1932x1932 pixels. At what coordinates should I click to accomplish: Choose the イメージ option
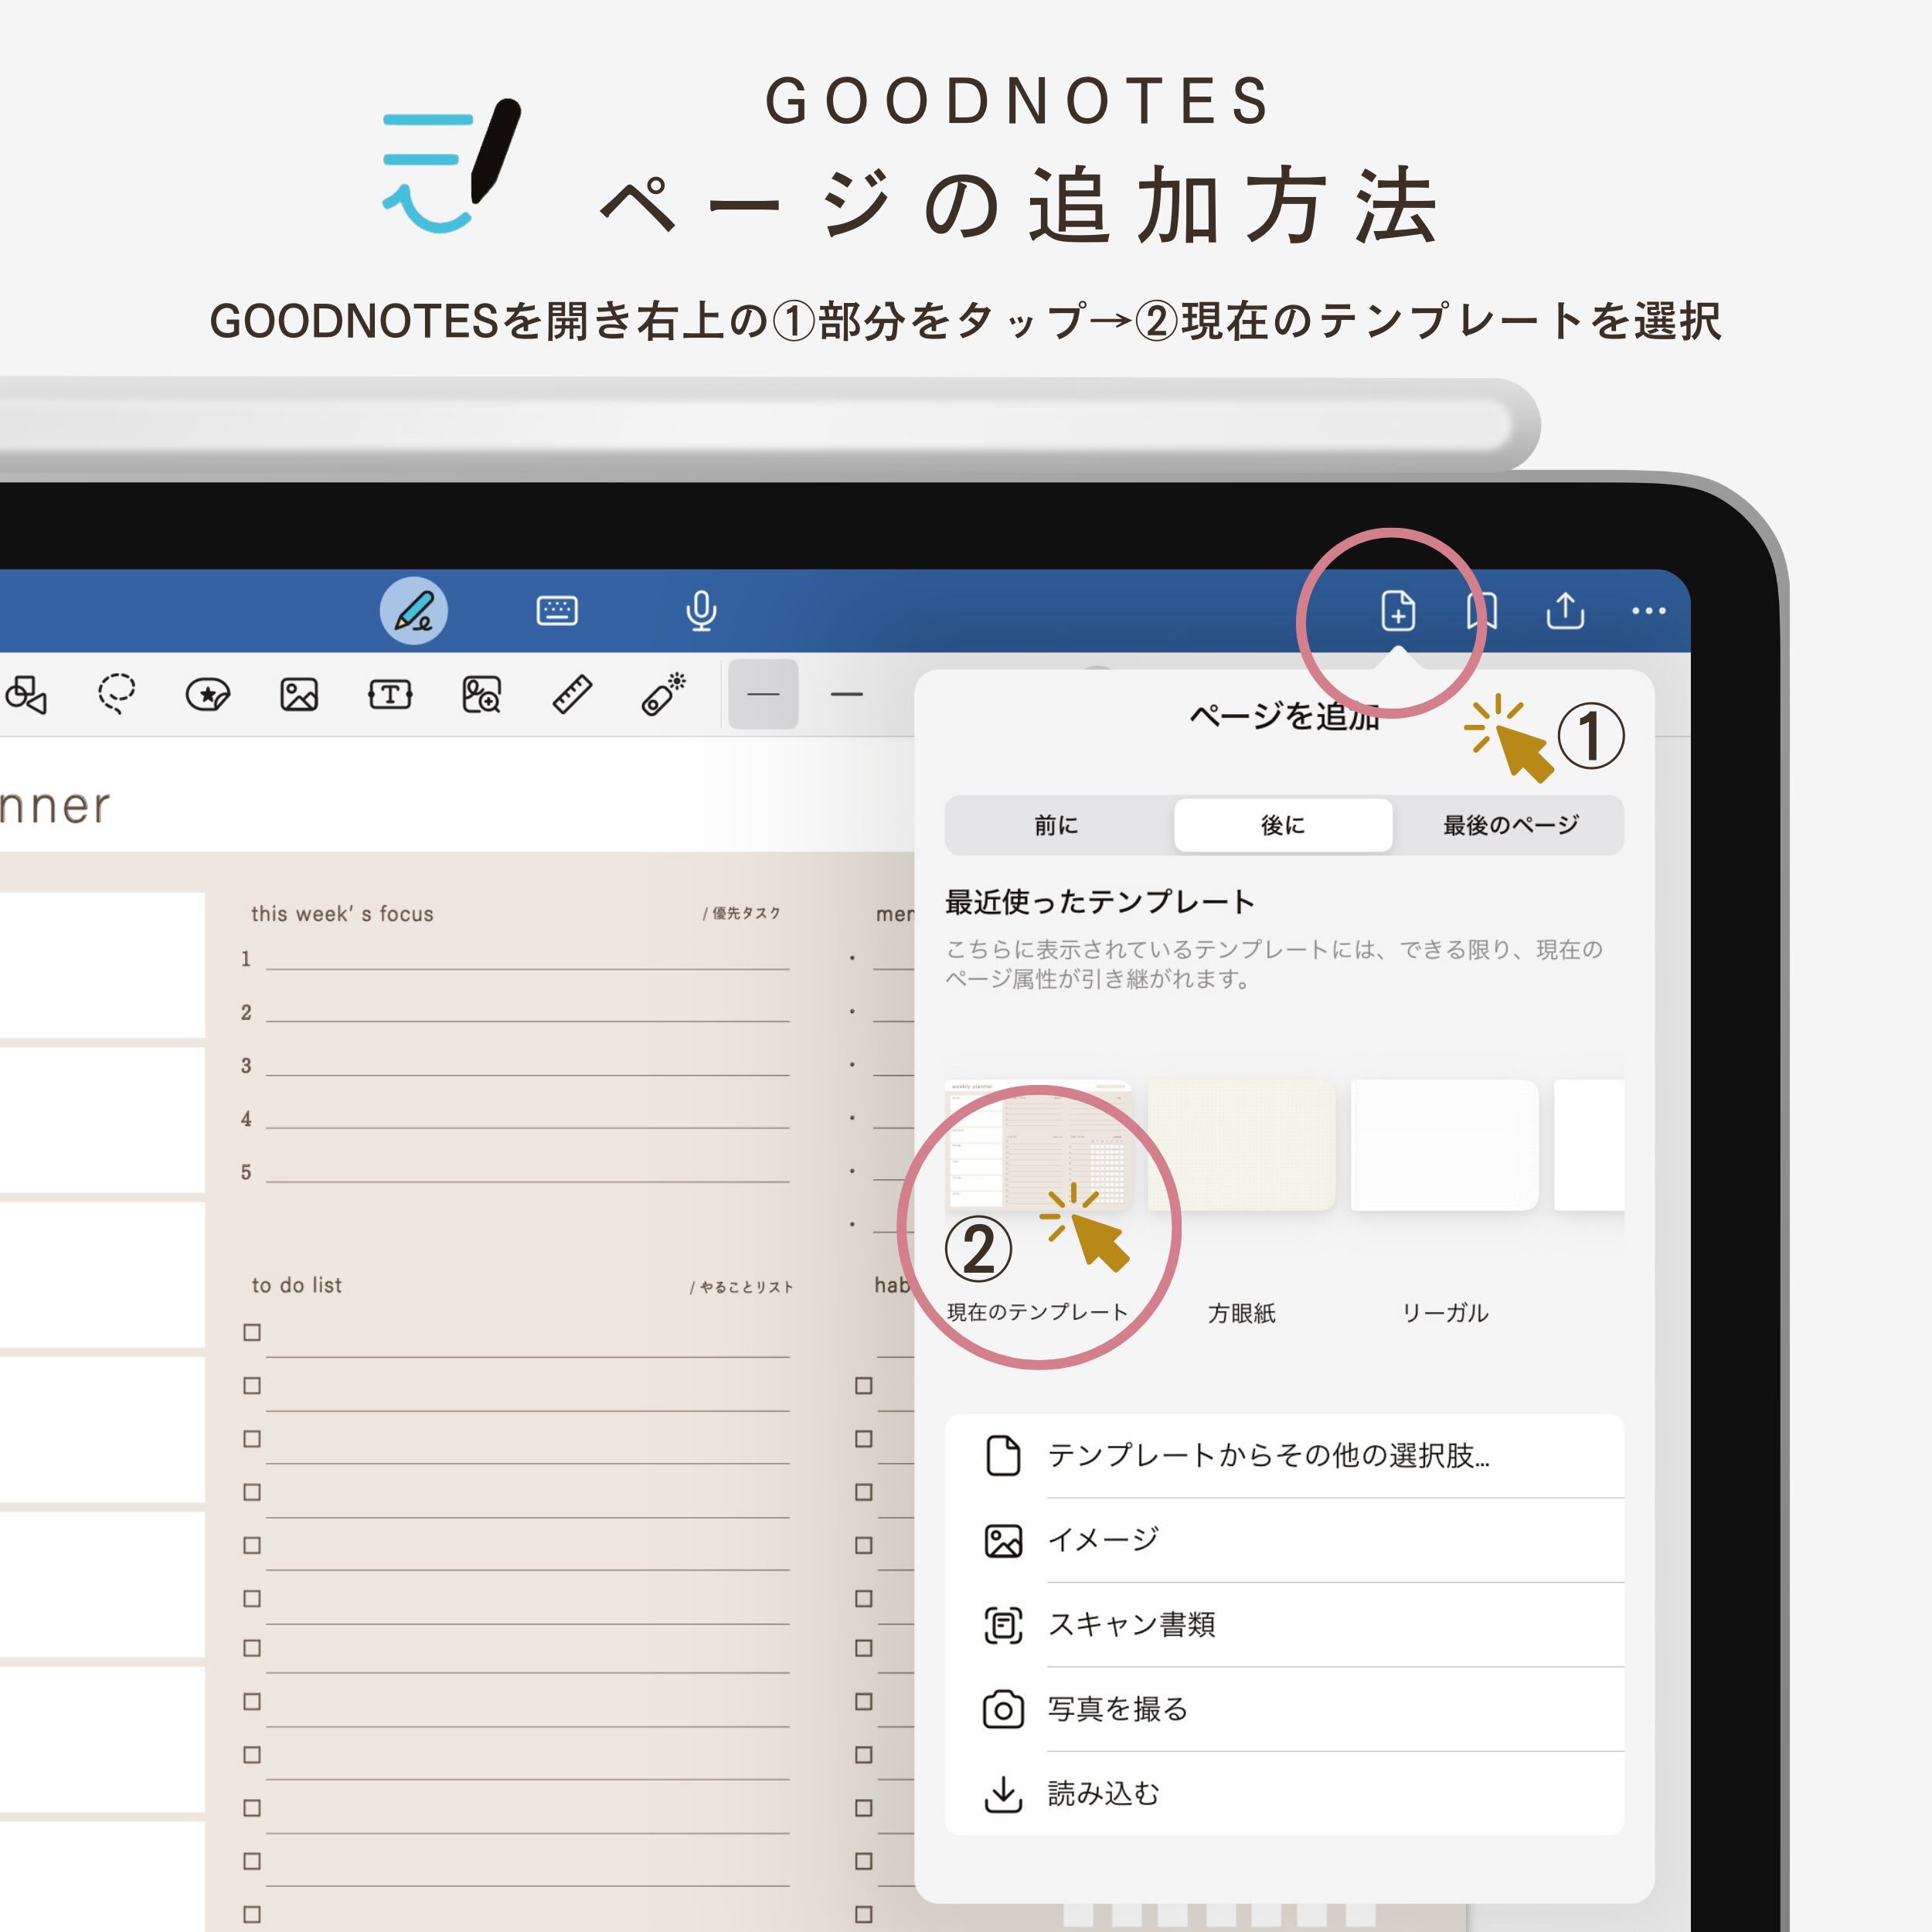coord(1284,1540)
